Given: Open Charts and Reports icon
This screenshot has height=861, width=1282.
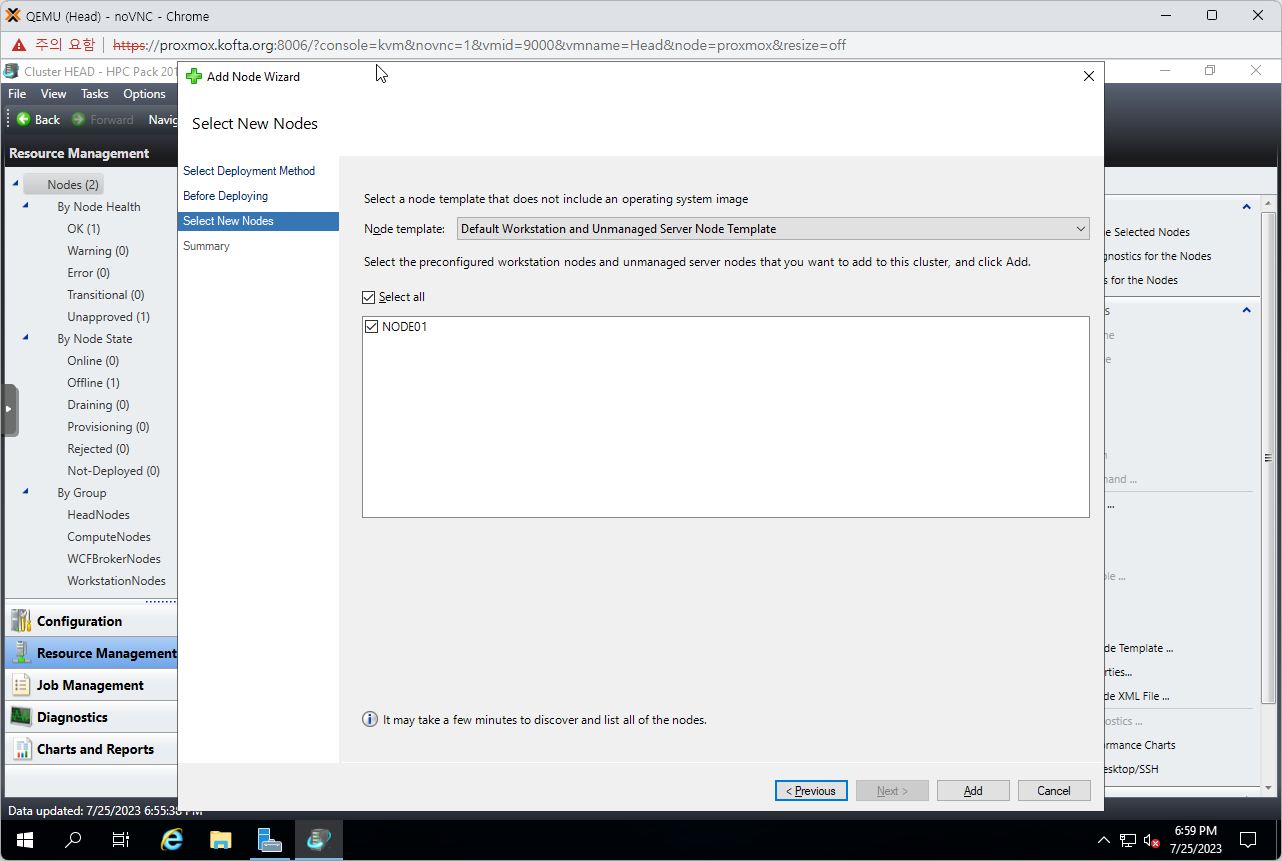Looking at the screenshot, I should tap(21, 749).
